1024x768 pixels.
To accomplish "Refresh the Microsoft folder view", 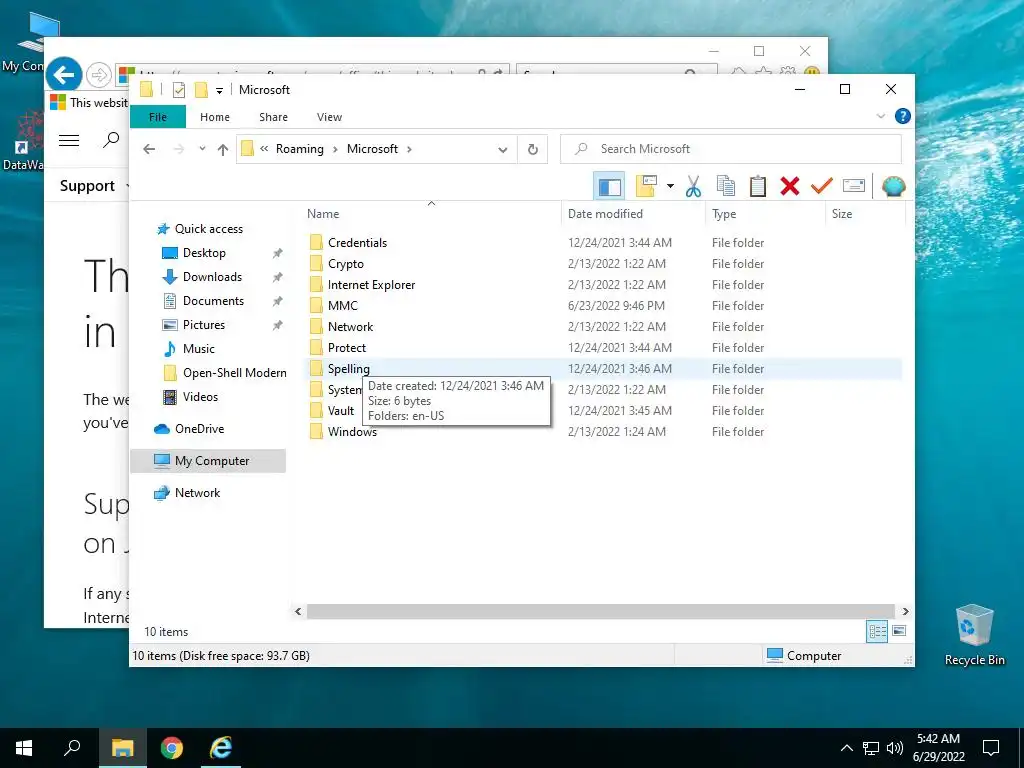I will pos(533,150).
